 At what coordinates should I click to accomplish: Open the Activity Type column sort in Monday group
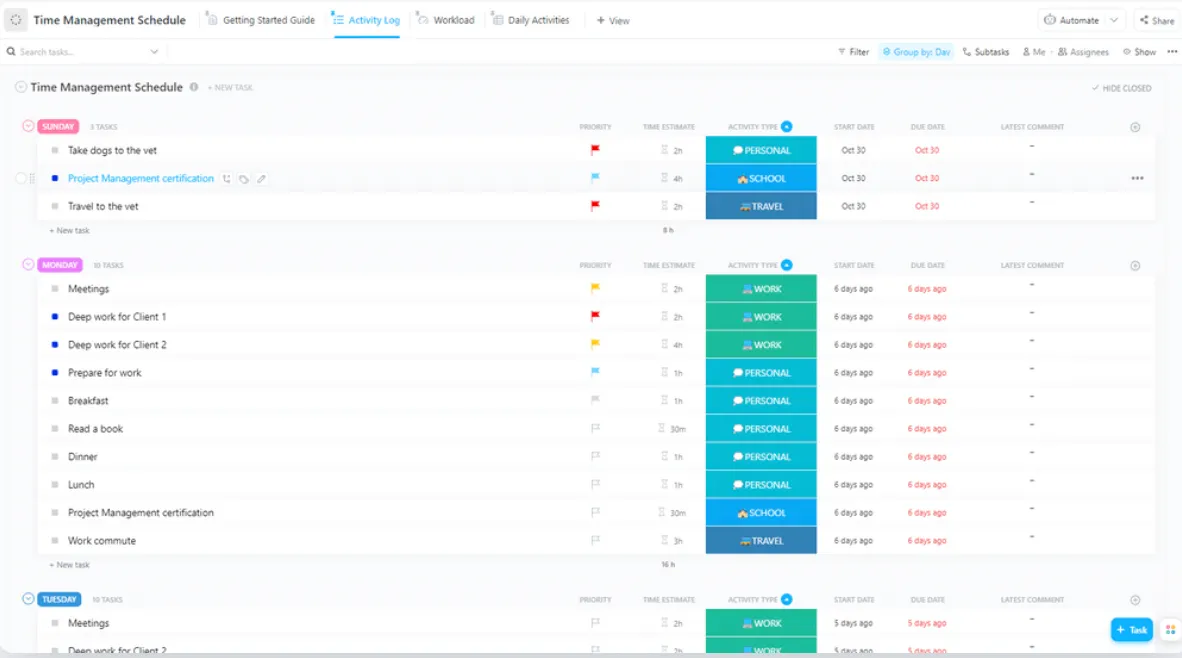tap(786, 265)
